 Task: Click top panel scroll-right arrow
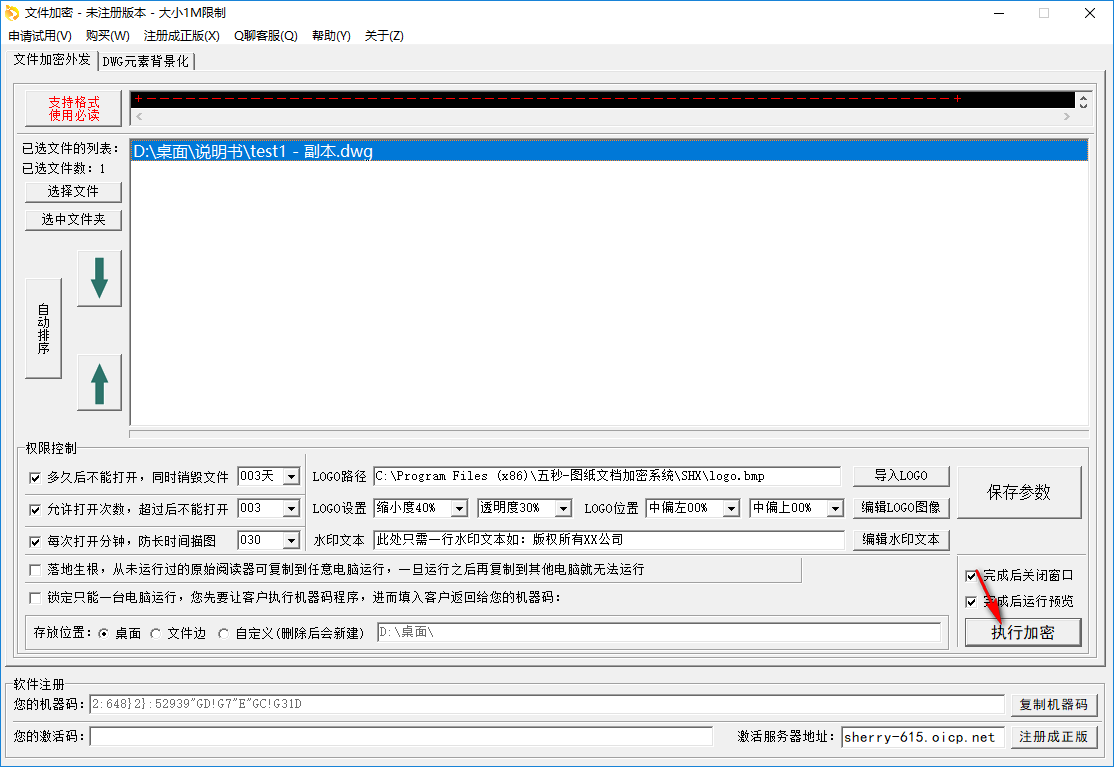pyautogui.click(x=1066, y=116)
